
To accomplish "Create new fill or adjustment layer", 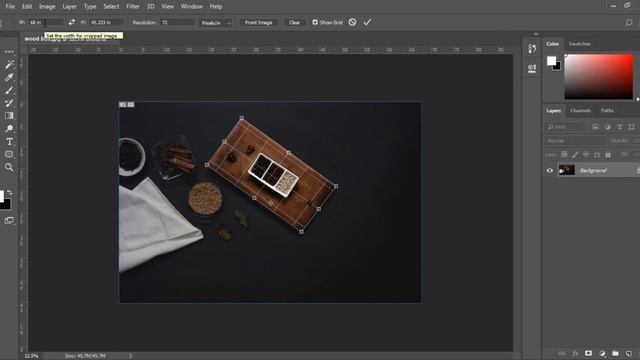I will pos(602,353).
